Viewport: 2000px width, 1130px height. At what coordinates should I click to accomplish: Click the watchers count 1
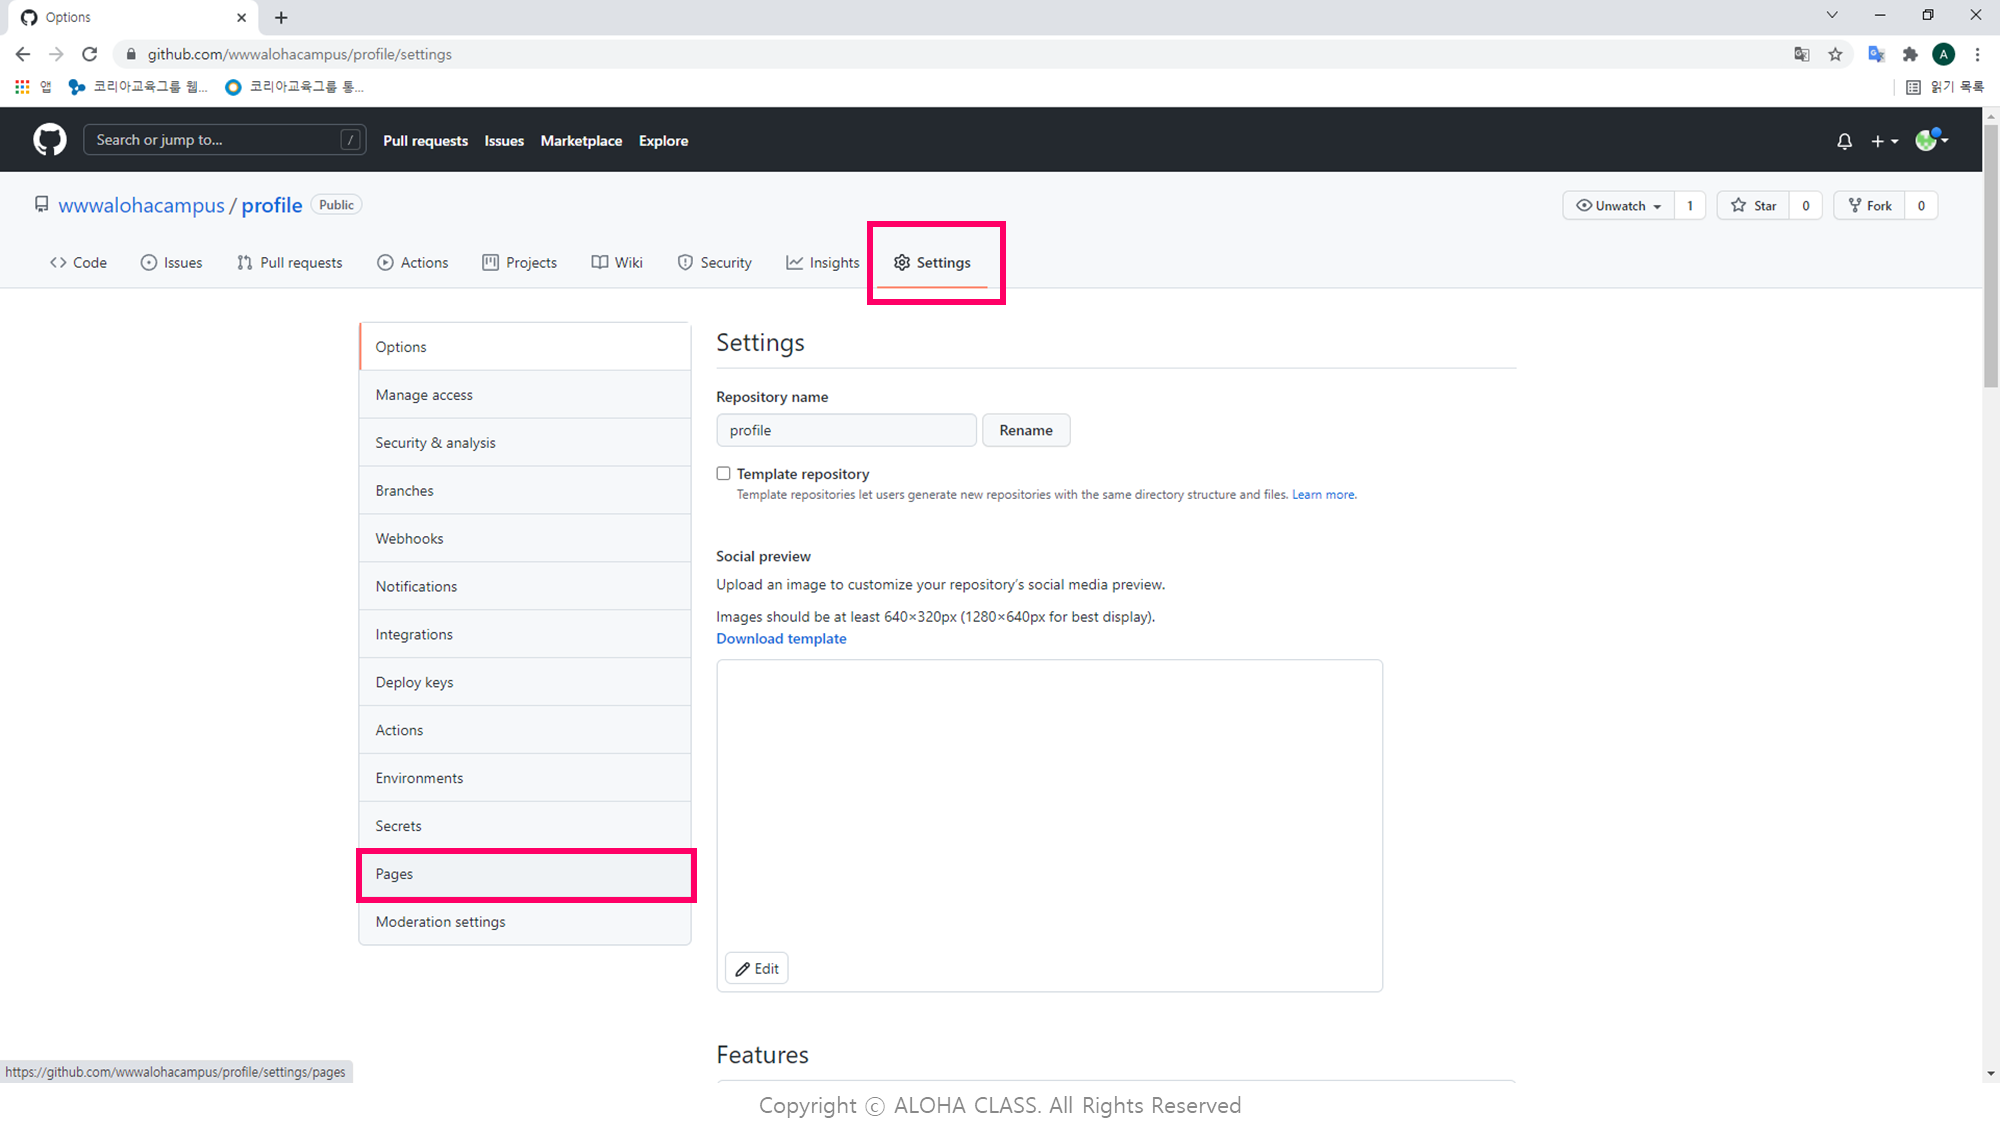point(1690,205)
